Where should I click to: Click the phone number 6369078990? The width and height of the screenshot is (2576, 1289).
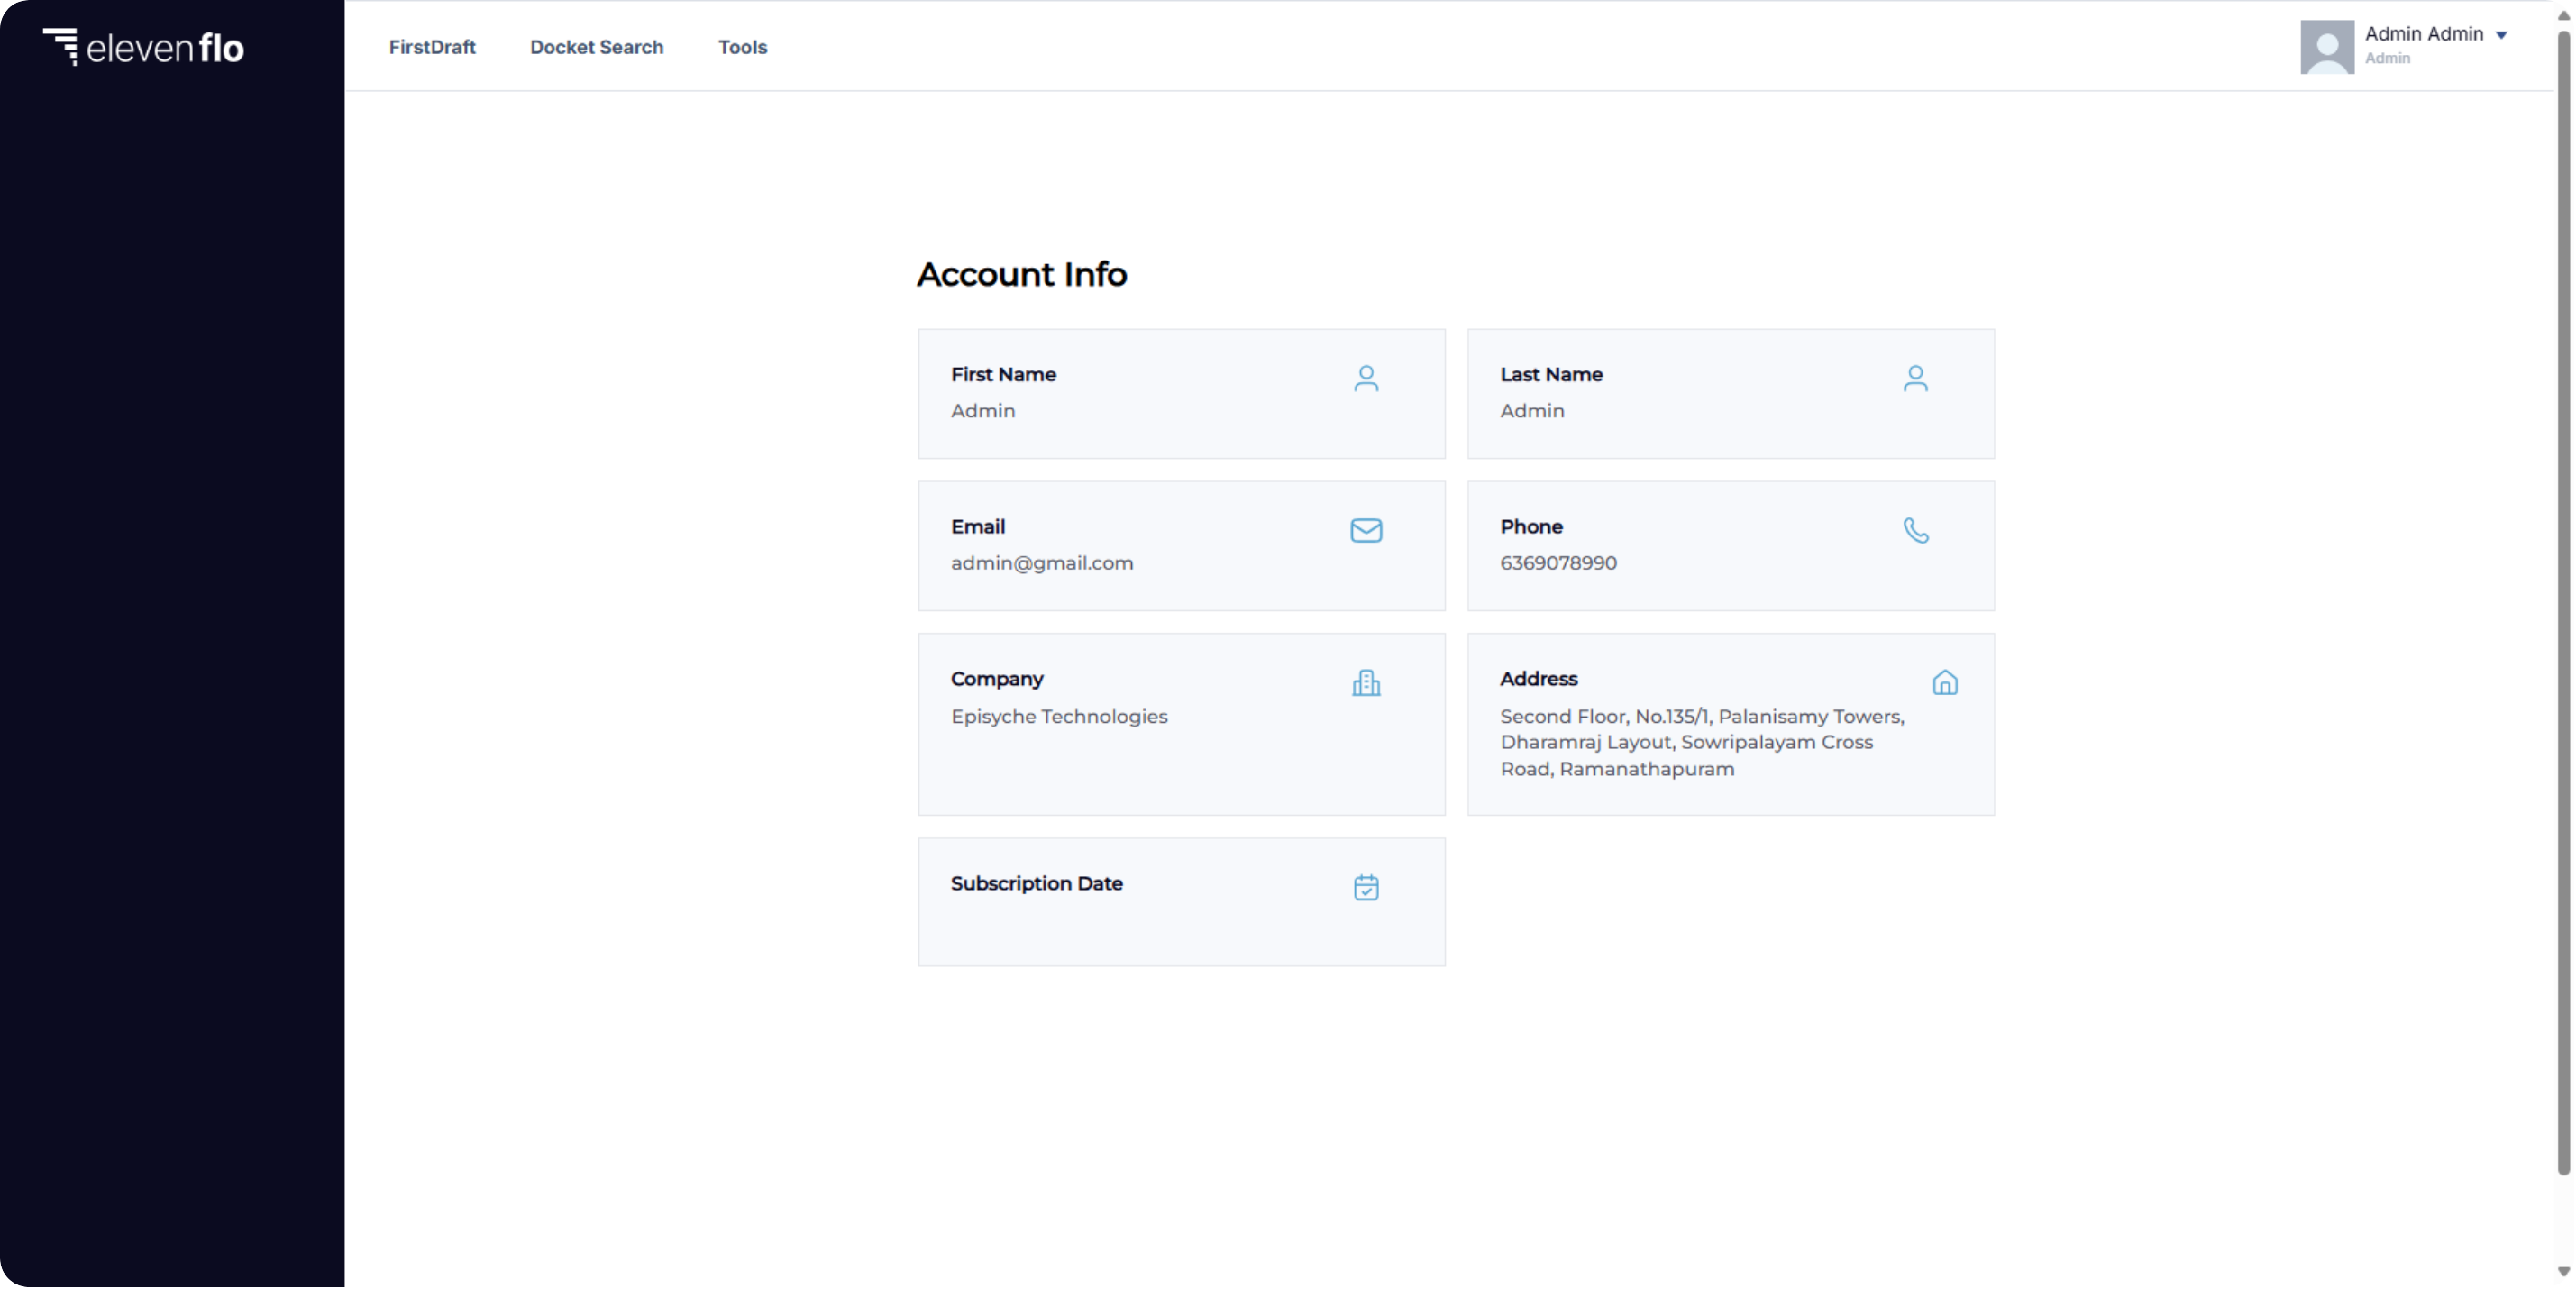pyautogui.click(x=1557, y=563)
